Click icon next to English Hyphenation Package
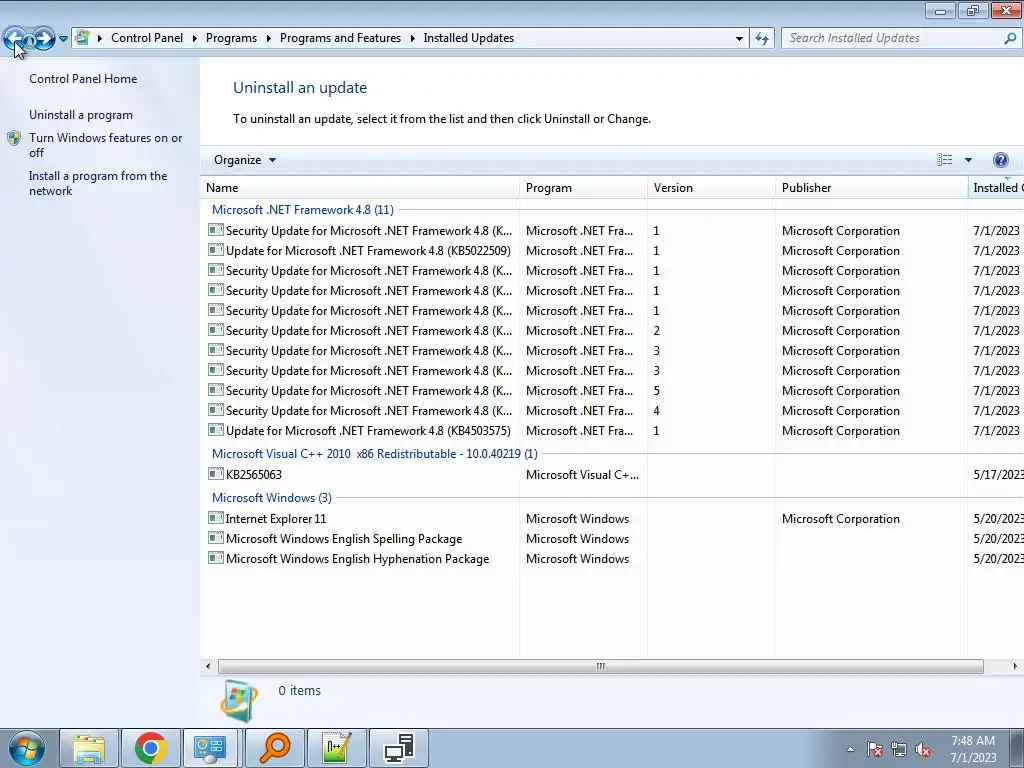Viewport: 1024px width, 768px height. (216, 558)
